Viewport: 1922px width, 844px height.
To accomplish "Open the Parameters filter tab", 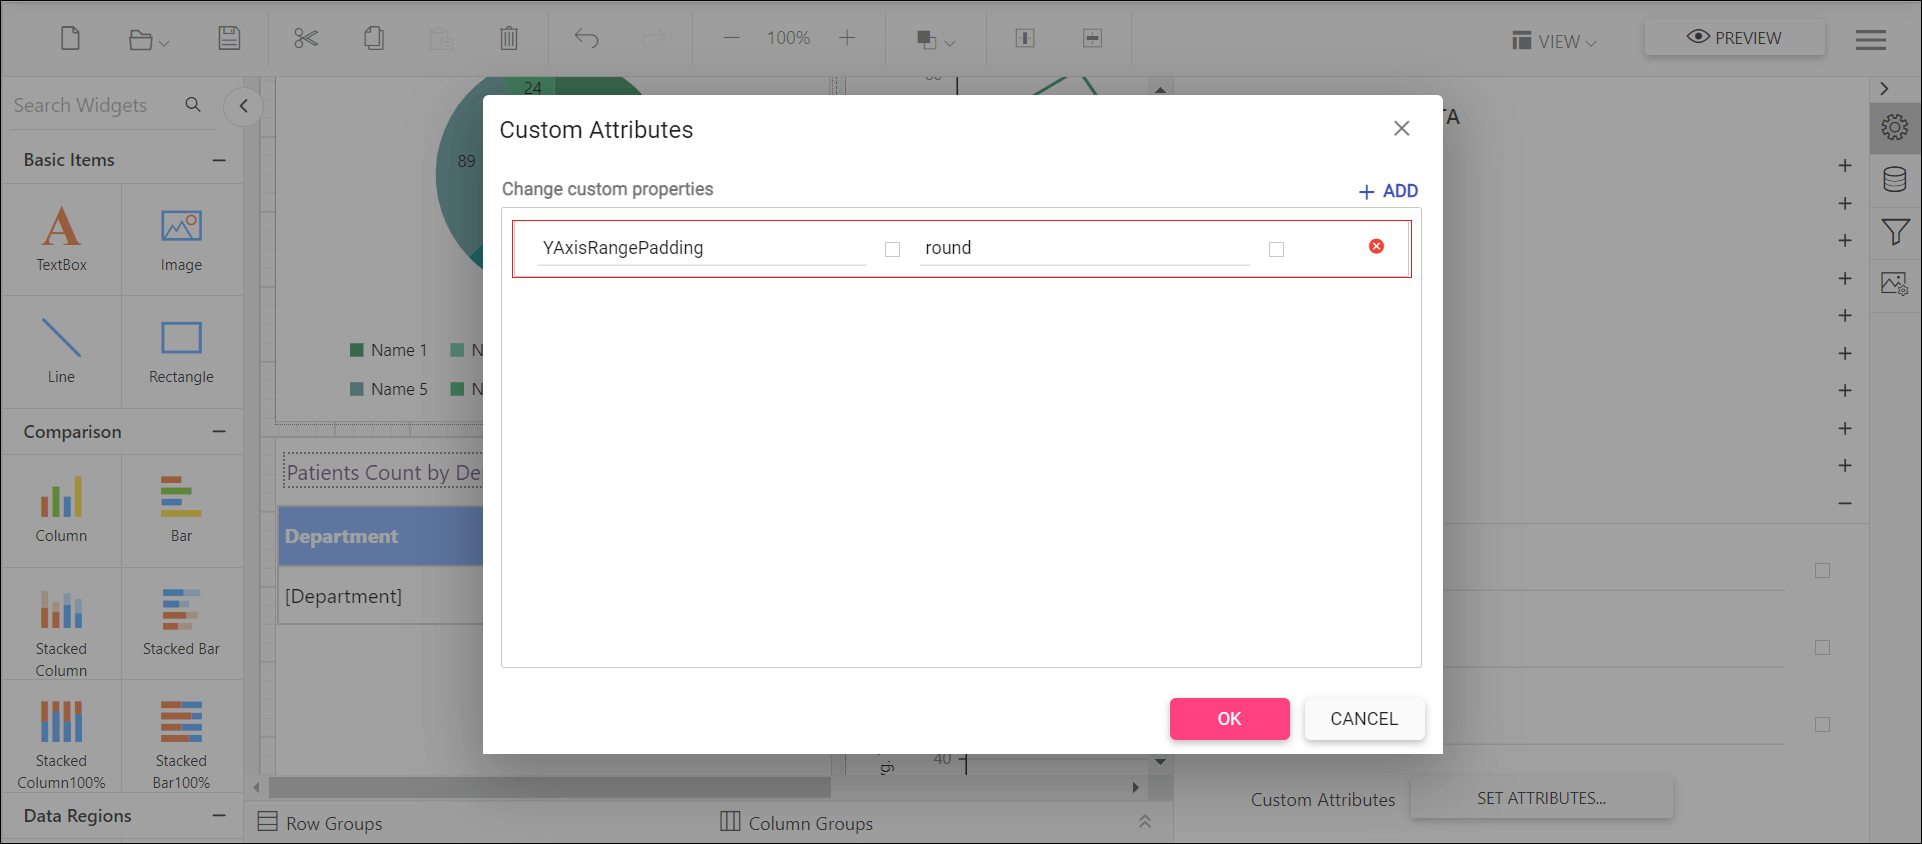I will click(1895, 232).
